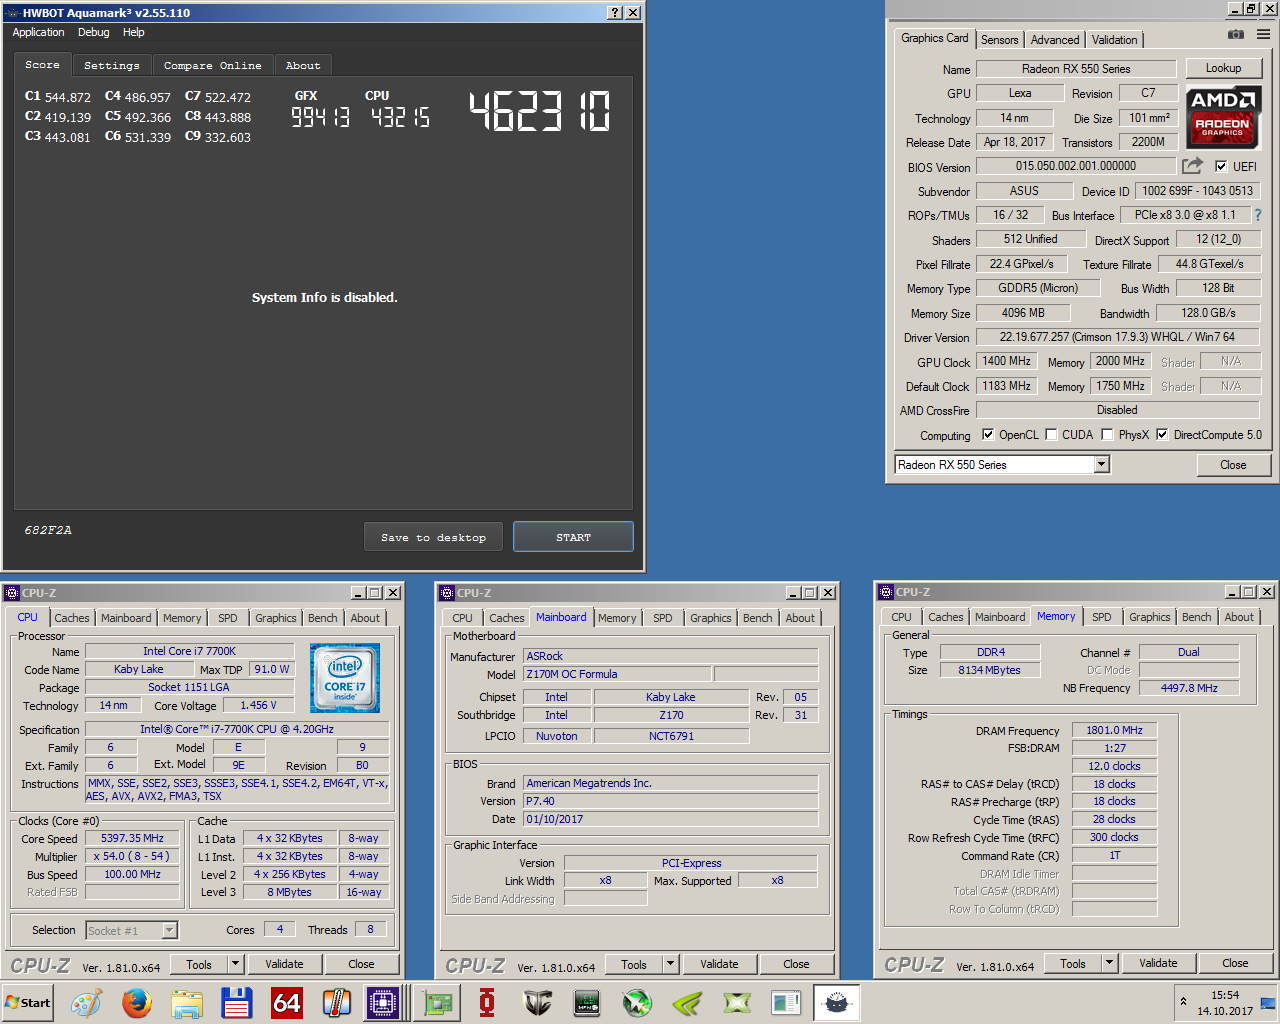Switch to the Settings tab in Aquamark

pos(112,65)
